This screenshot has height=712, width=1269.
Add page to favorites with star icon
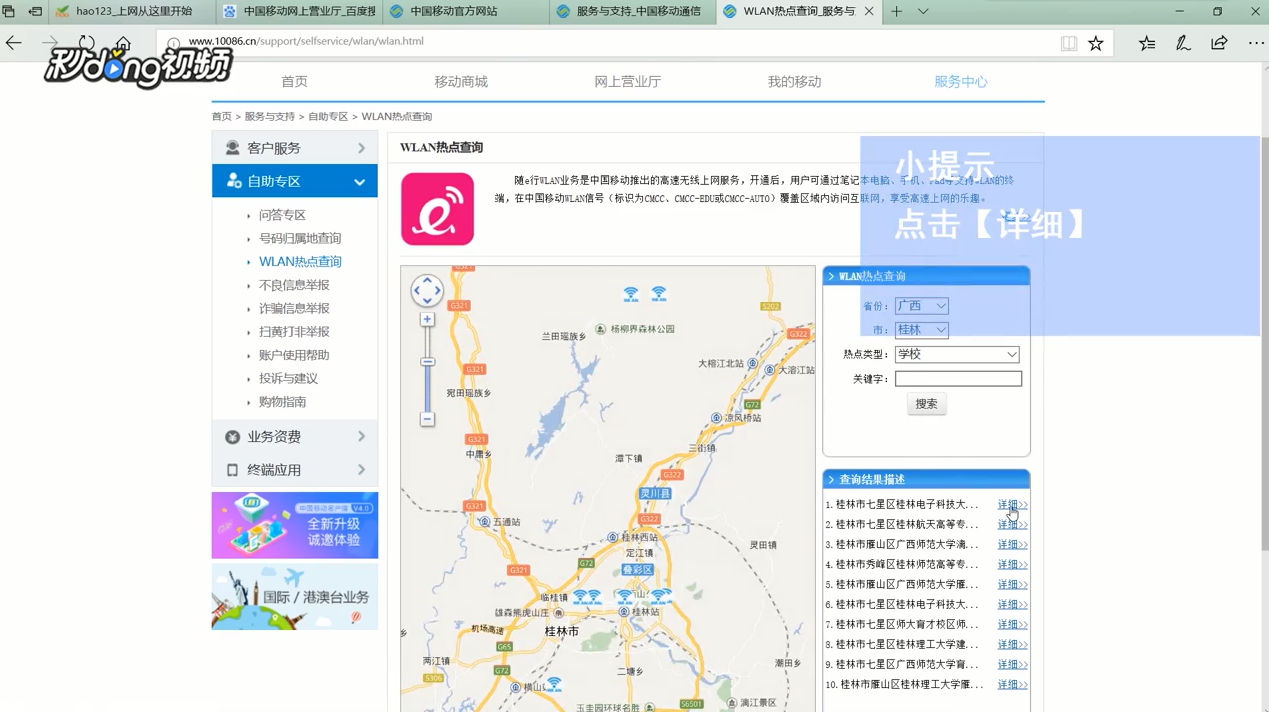pyautogui.click(x=1096, y=43)
